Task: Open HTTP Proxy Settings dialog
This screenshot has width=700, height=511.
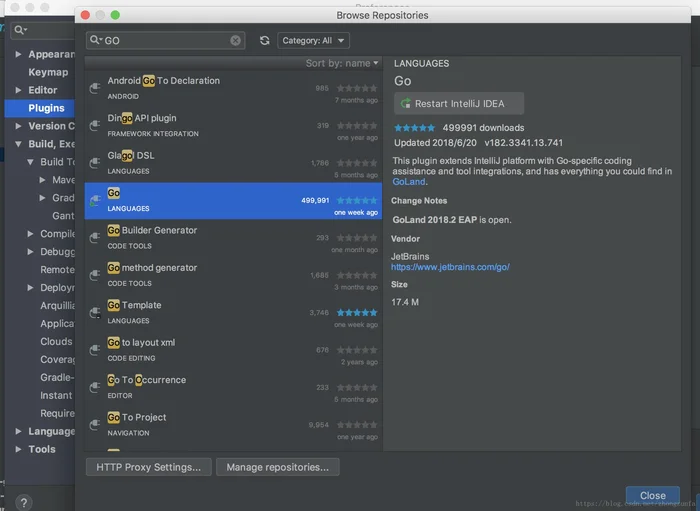Action: tap(149, 467)
